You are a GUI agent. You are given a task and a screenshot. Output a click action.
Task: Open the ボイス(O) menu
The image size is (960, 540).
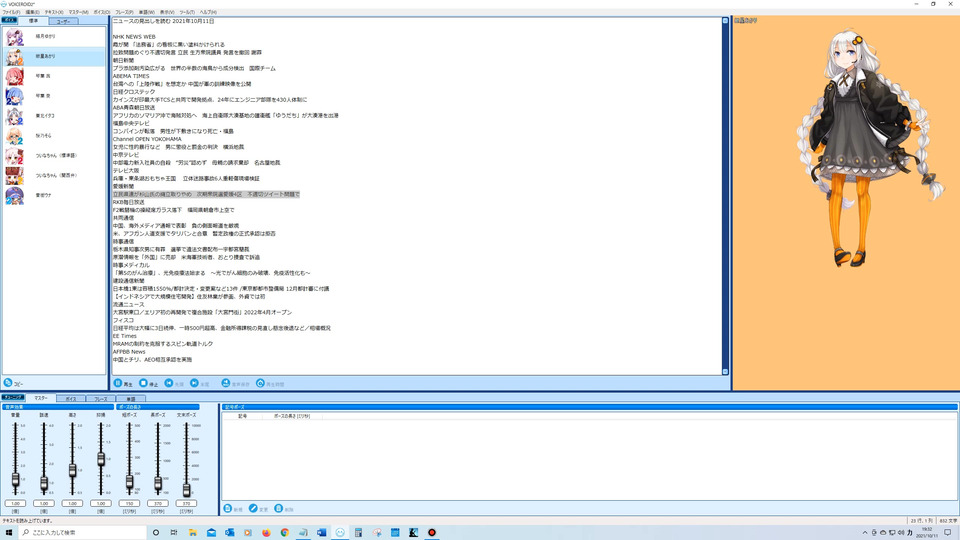click(x=102, y=12)
